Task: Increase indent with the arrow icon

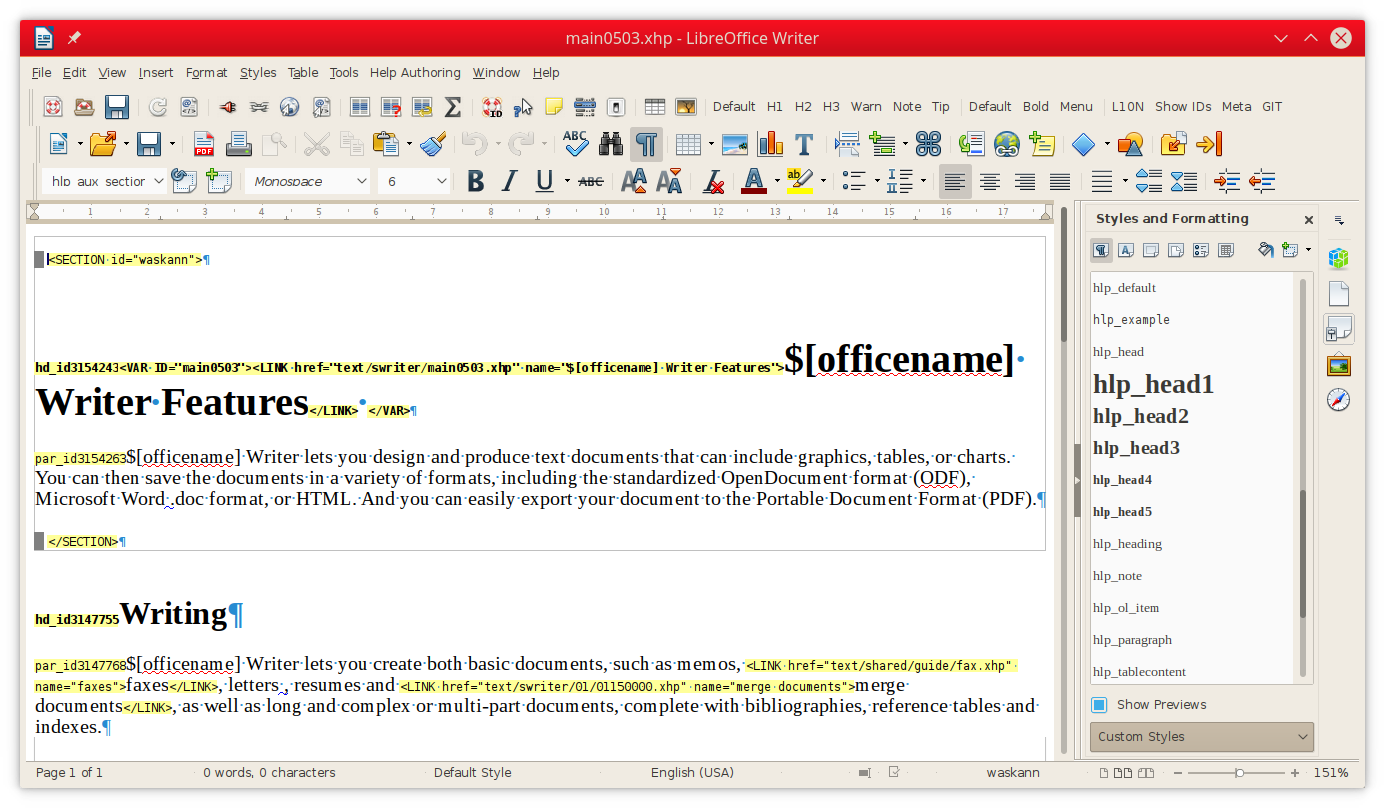Action: click(1227, 181)
